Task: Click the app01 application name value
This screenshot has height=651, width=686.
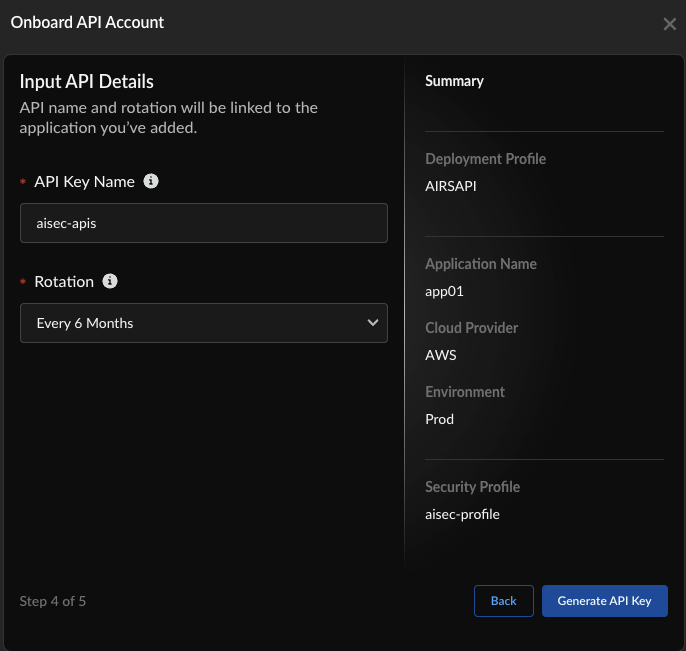Action: pyautogui.click(x=444, y=292)
